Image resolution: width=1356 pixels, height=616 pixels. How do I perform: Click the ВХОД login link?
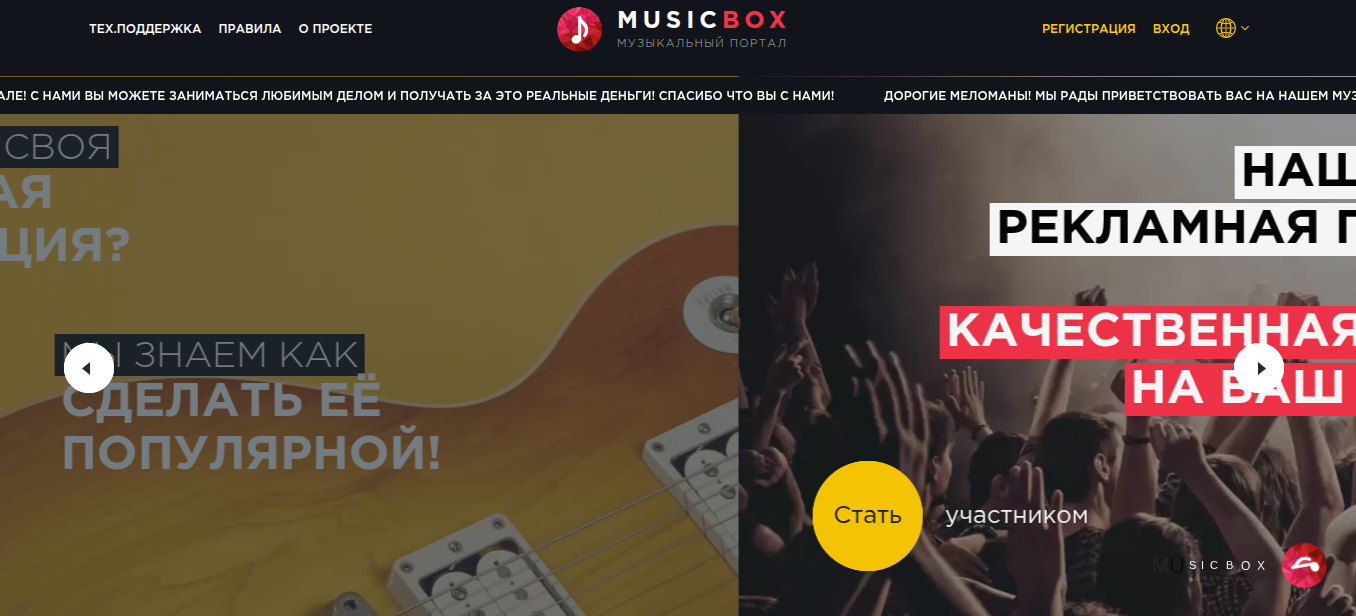pos(1171,29)
